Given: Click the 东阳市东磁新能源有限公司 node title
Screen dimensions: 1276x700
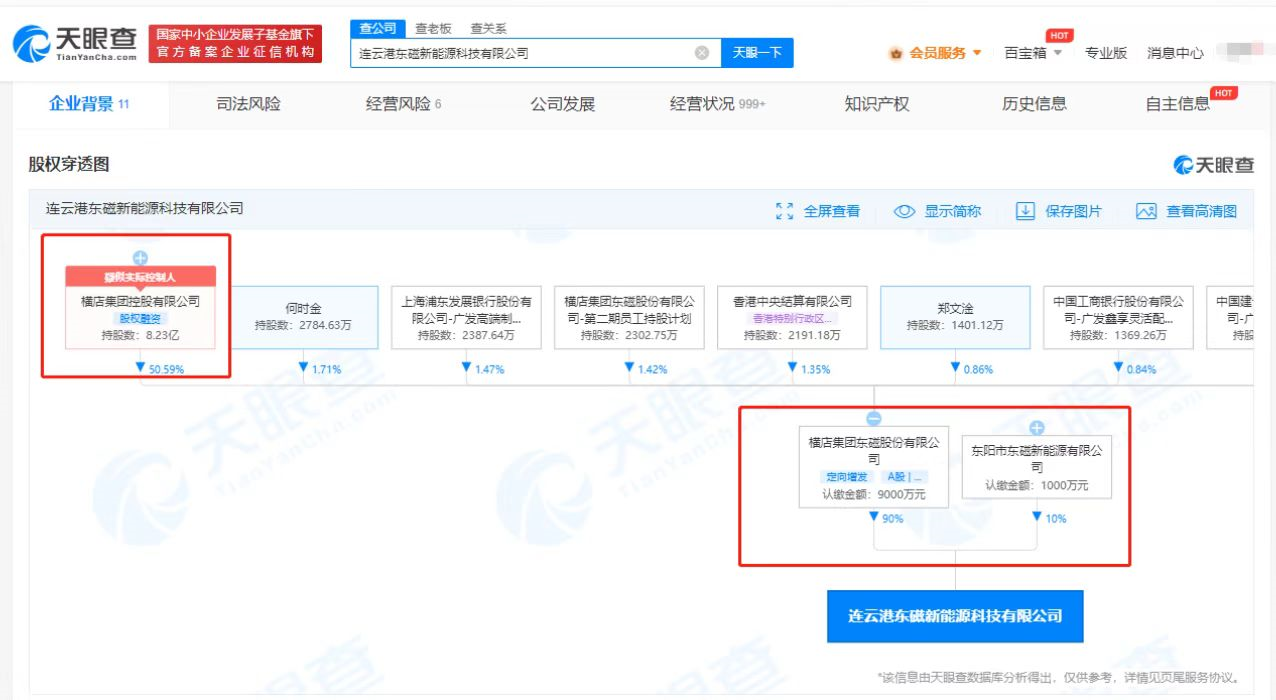Looking at the screenshot, I should point(1037,459).
